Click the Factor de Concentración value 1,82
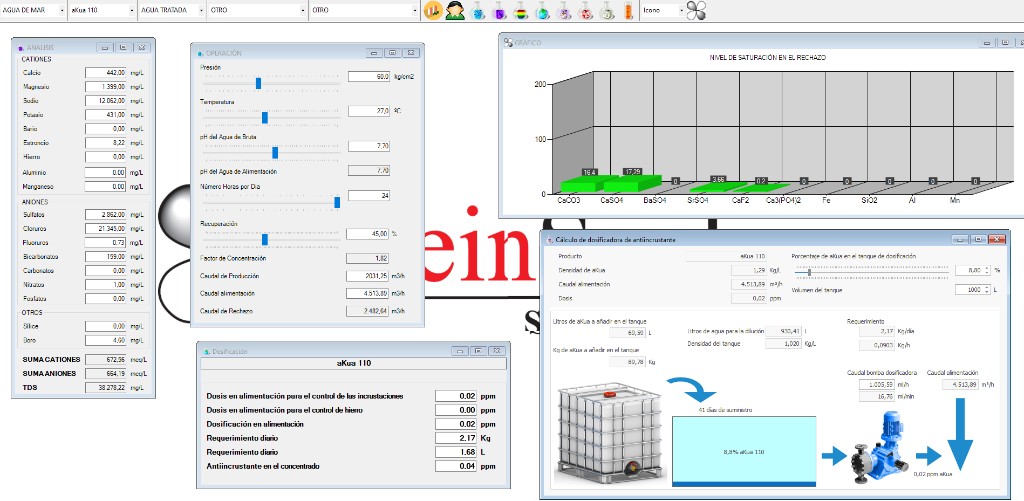This screenshot has width=1024, height=501. pyautogui.click(x=368, y=258)
